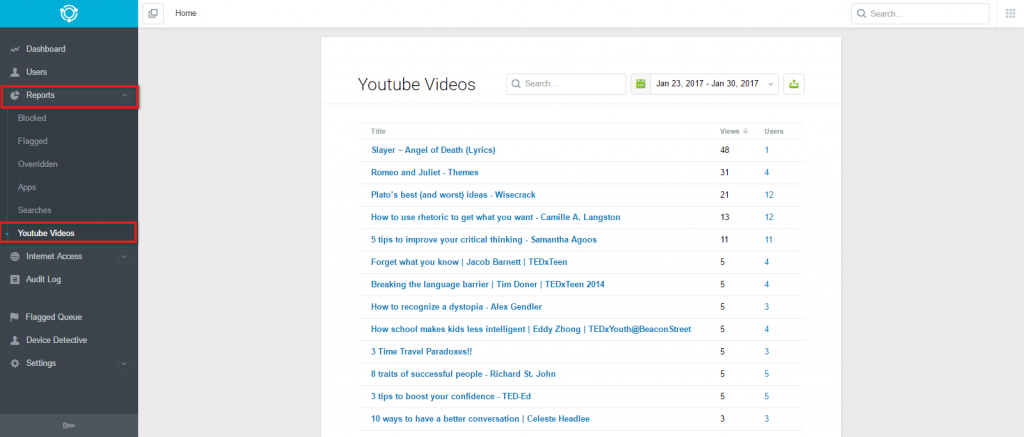Open 5 tips to improve critical thinking link
Image resolution: width=1024 pixels, height=437 pixels.
click(x=484, y=240)
